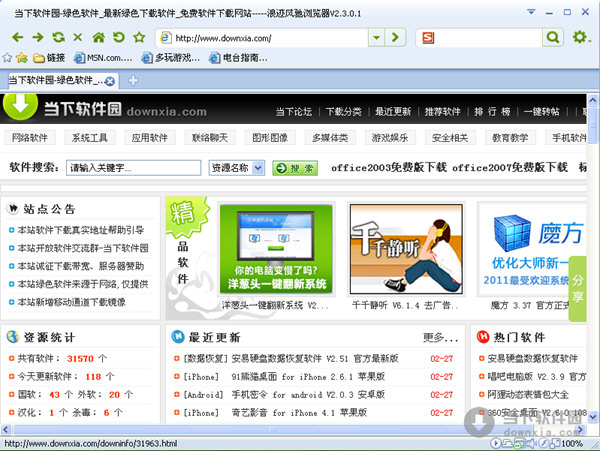Open the 多玩游戏 bookmark

point(171,58)
